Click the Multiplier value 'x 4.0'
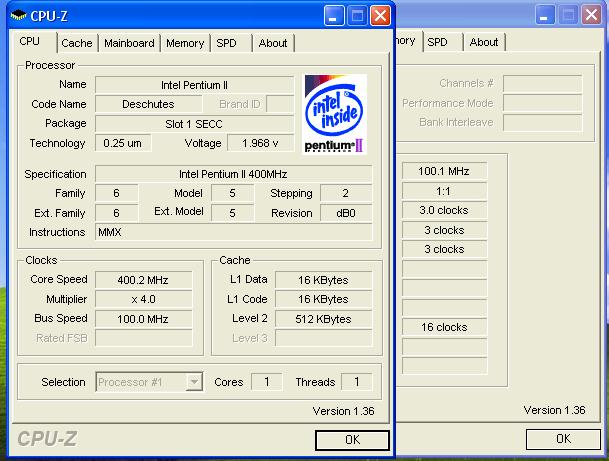Viewport: 609px width, 461px height. click(x=143, y=299)
